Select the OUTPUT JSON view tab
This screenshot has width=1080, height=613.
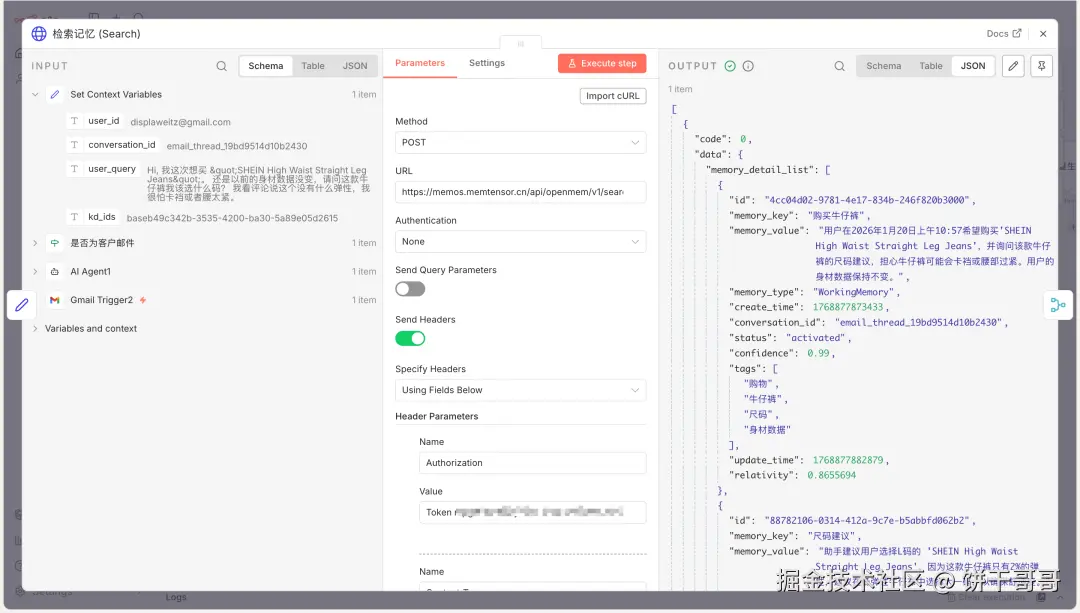coord(973,66)
